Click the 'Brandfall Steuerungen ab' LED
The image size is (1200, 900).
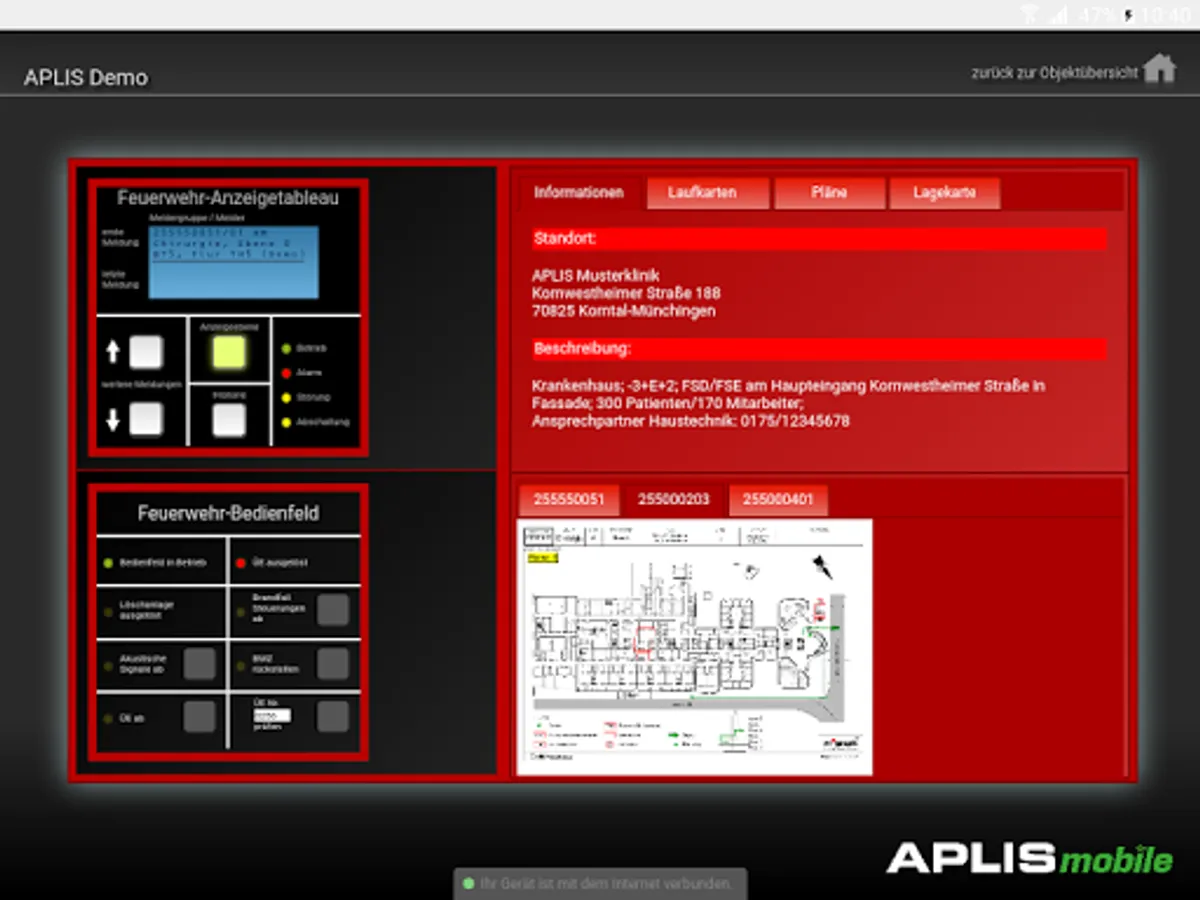click(x=240, y=611)
